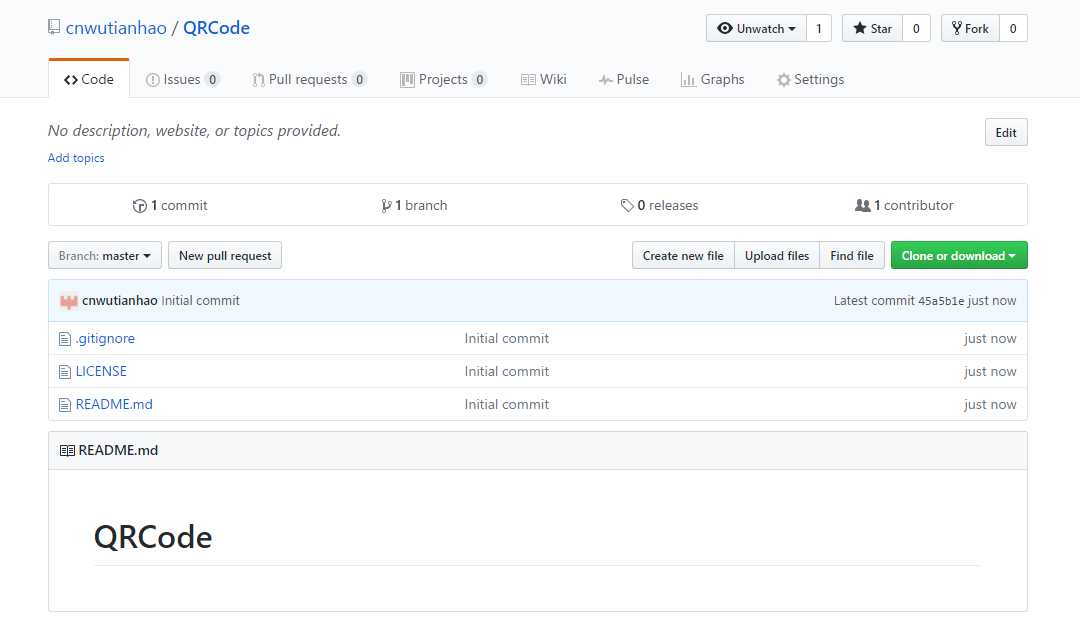Viewport: 1080px width, 636px height.
Task: Click cnwutianhao author name in commit bar
Action: pos(120,300)
